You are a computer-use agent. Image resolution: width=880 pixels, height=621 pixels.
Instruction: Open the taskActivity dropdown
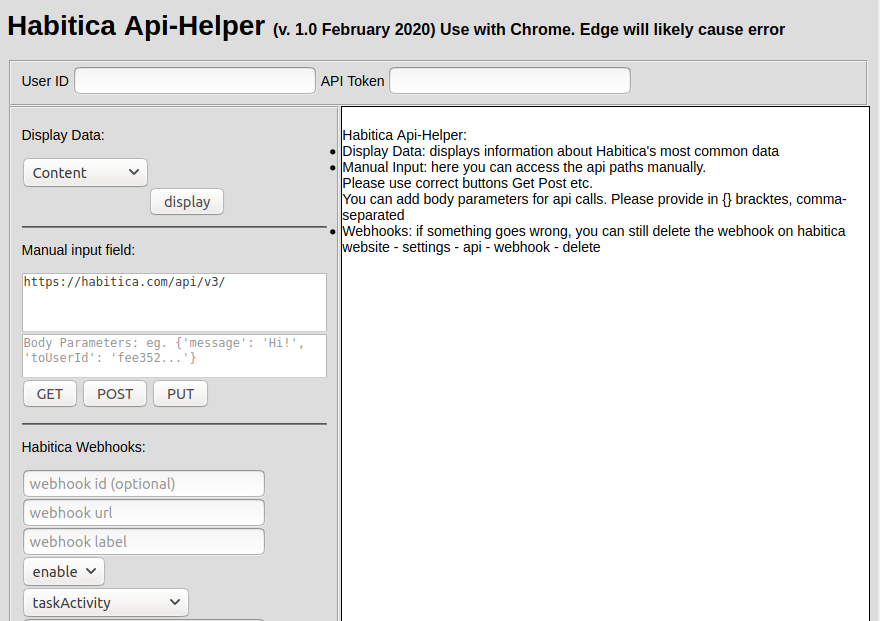(x=106, y=602)
